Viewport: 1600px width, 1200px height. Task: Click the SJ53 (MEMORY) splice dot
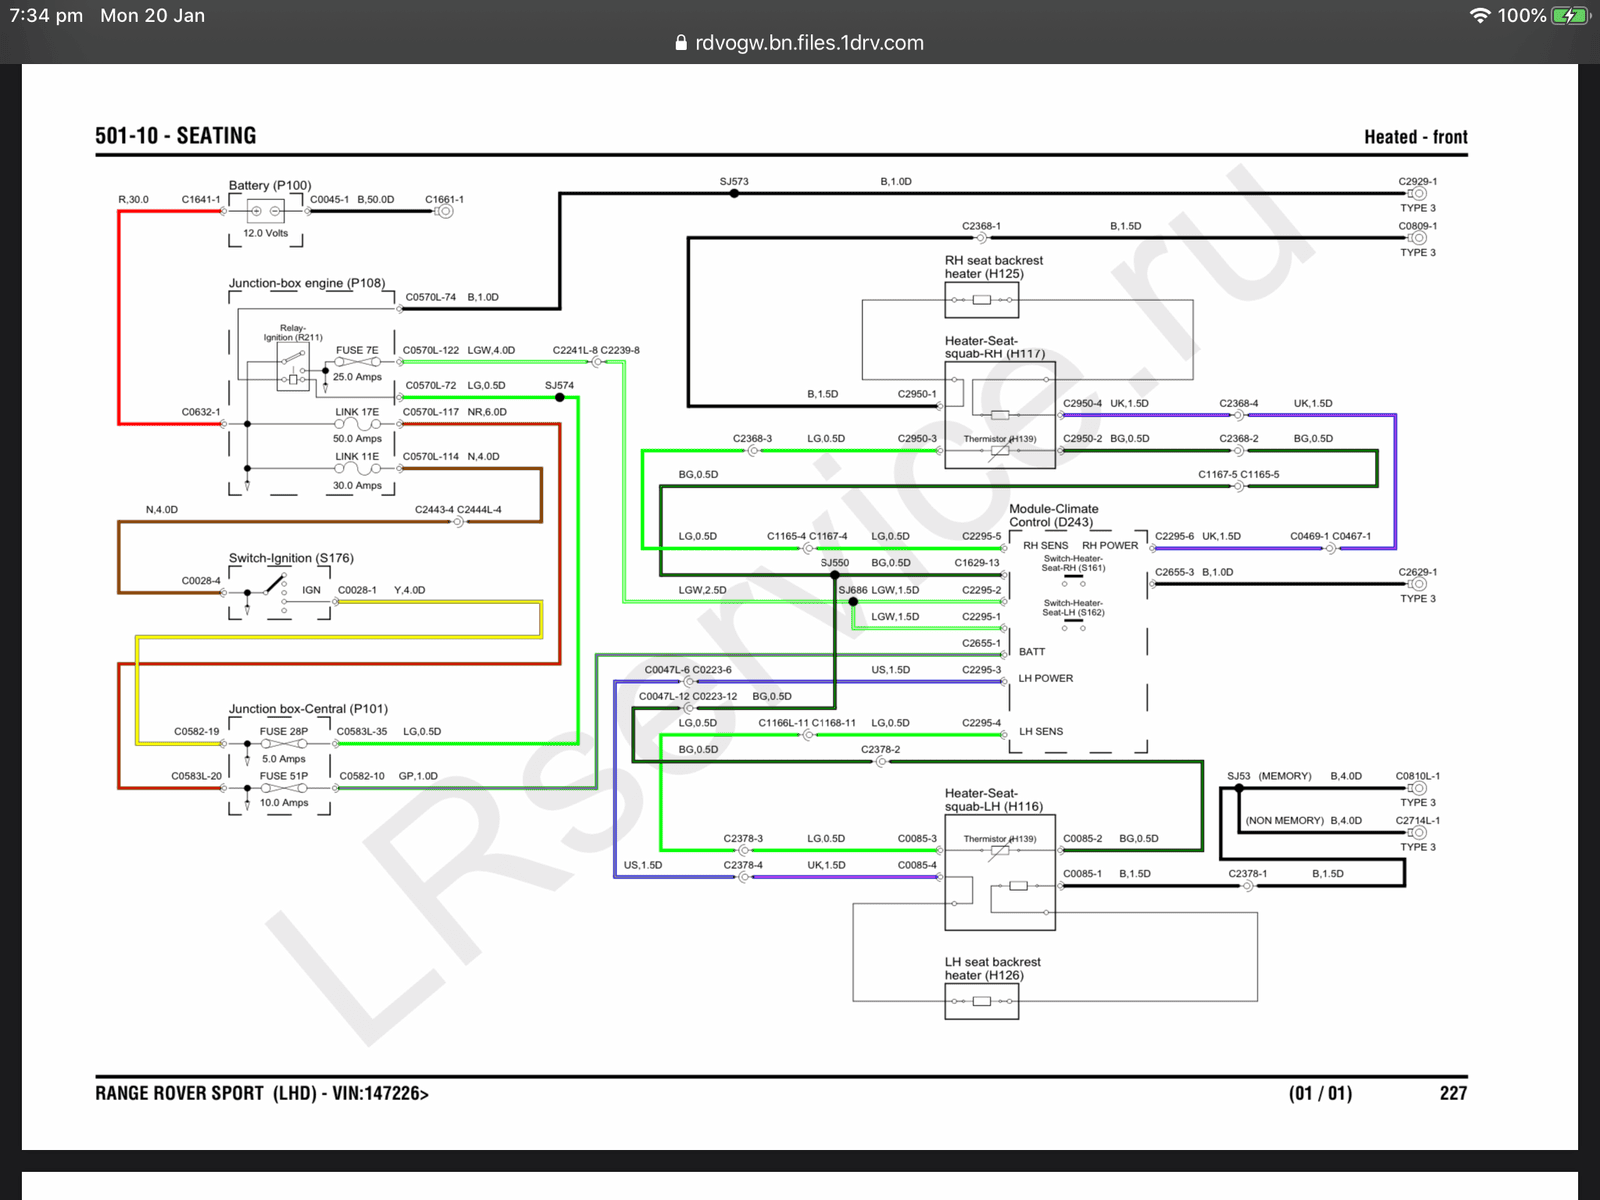click(x=1239, y=788)
